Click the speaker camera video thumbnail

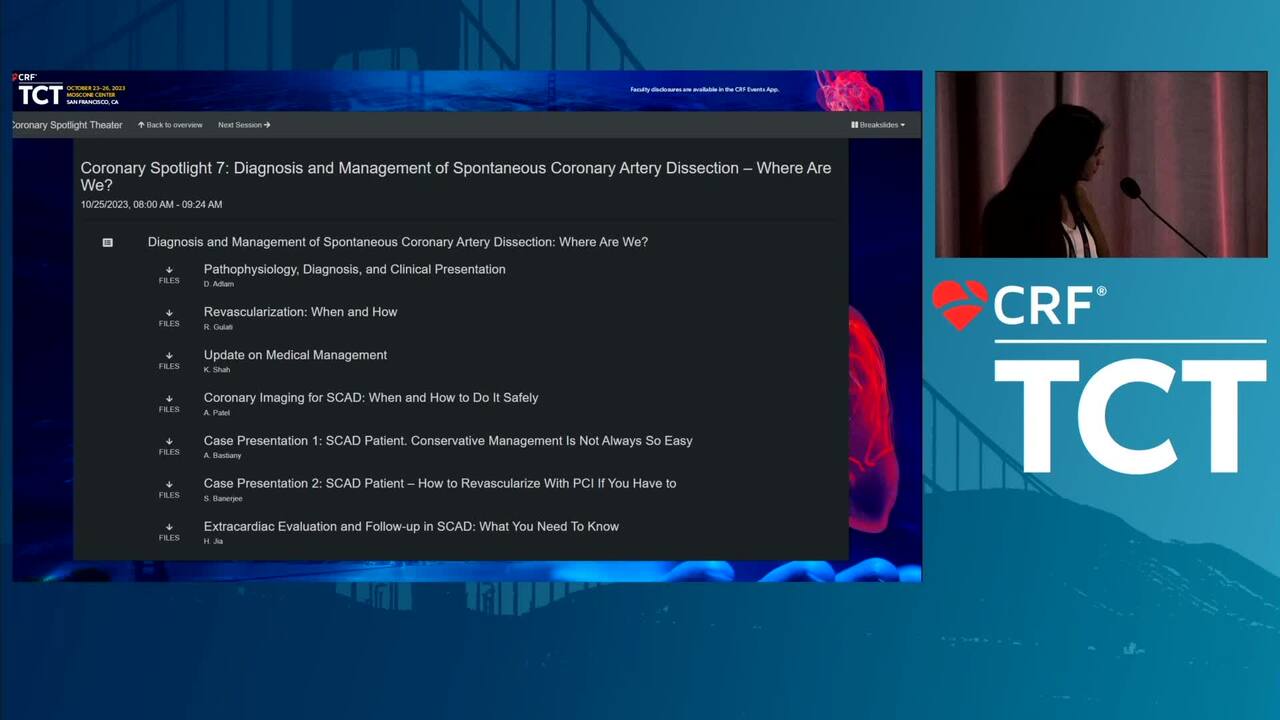pyautogui.click(x=1101, y=165)
